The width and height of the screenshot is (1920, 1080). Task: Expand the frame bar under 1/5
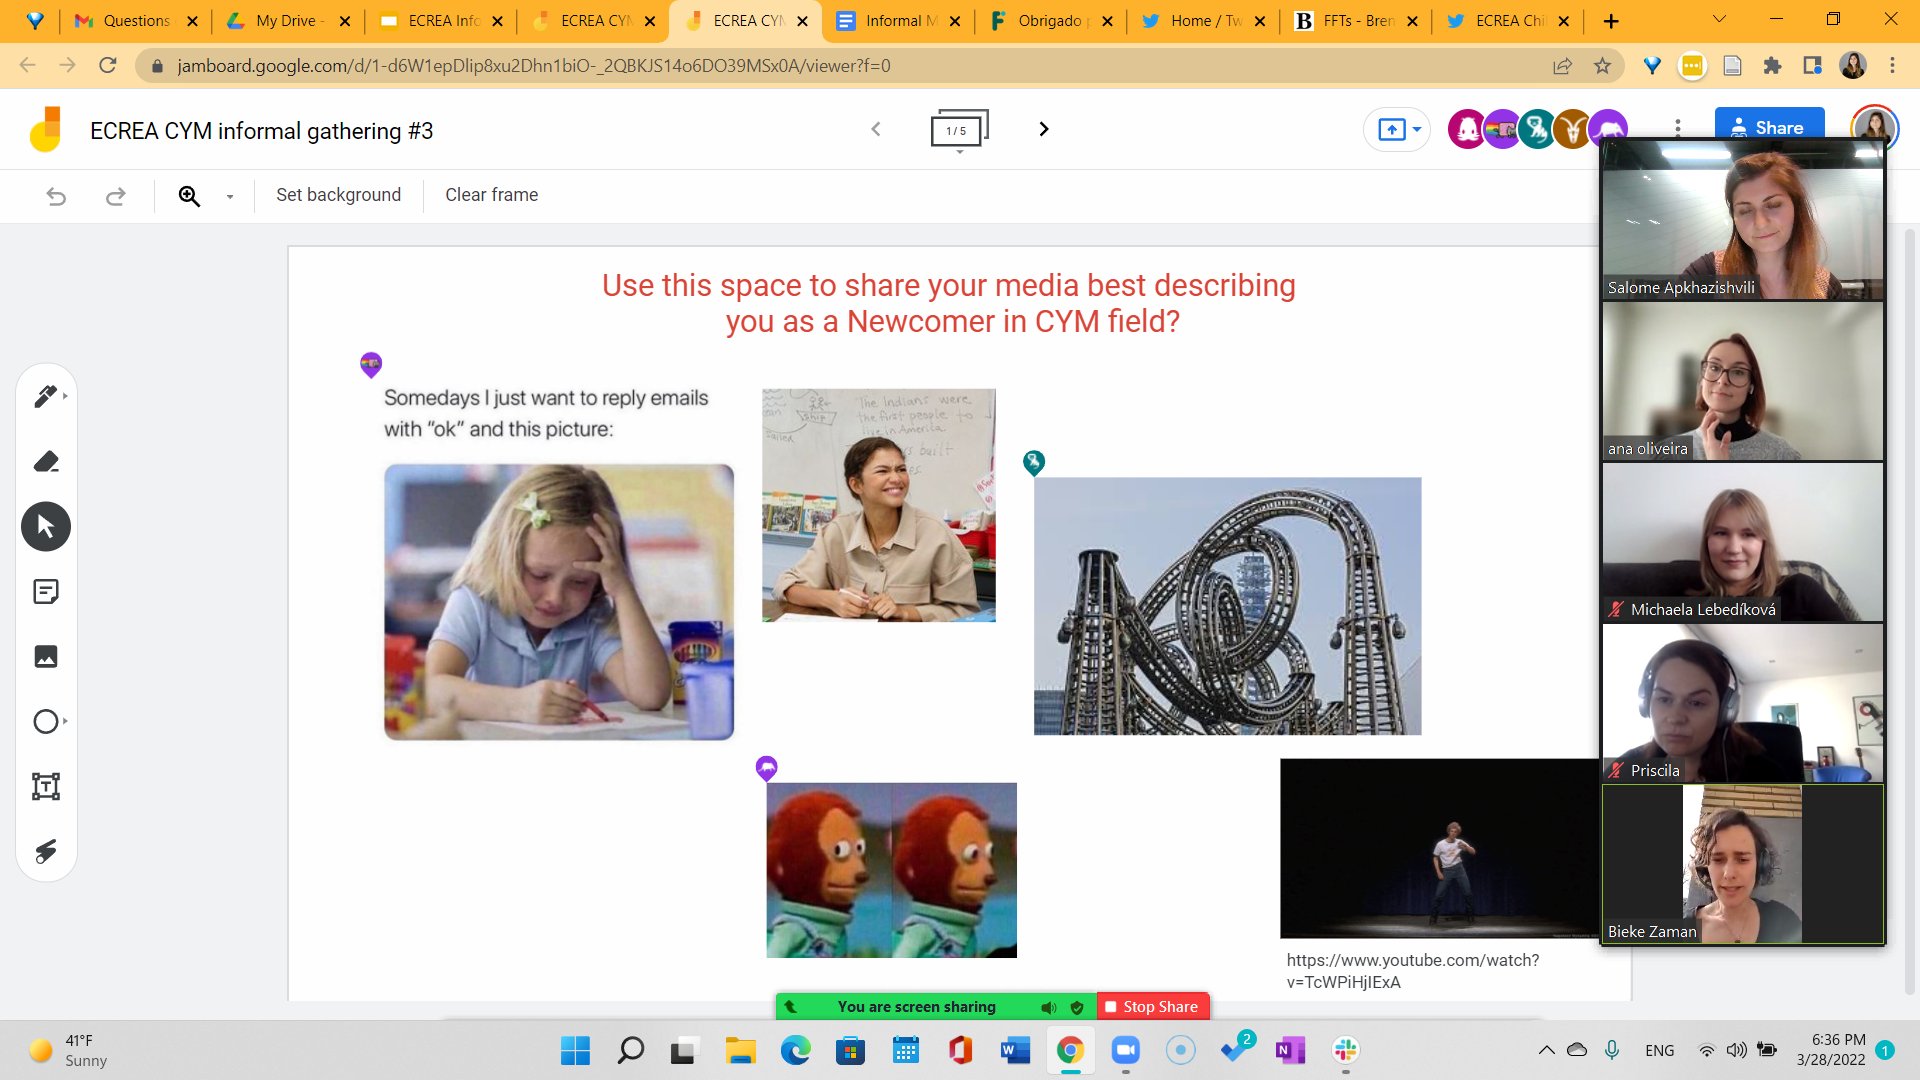[x=959, y=152]
